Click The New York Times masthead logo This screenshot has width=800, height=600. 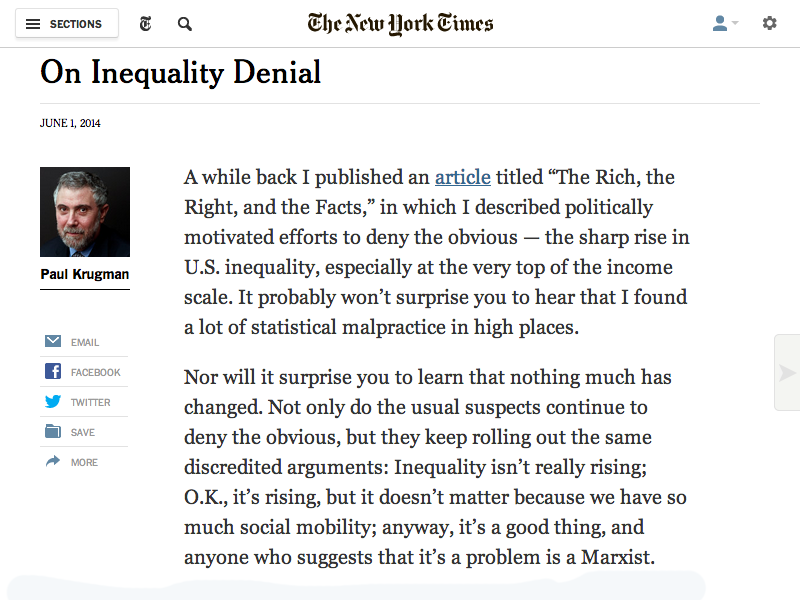[400, 22]
